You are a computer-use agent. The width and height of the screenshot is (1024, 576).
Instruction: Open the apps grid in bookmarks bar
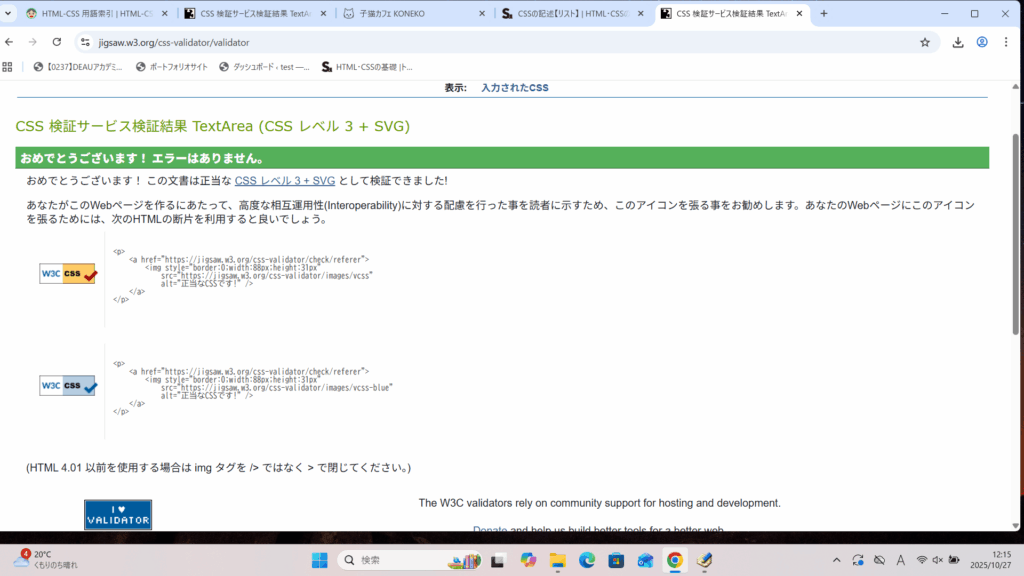(x=8, y=67)
